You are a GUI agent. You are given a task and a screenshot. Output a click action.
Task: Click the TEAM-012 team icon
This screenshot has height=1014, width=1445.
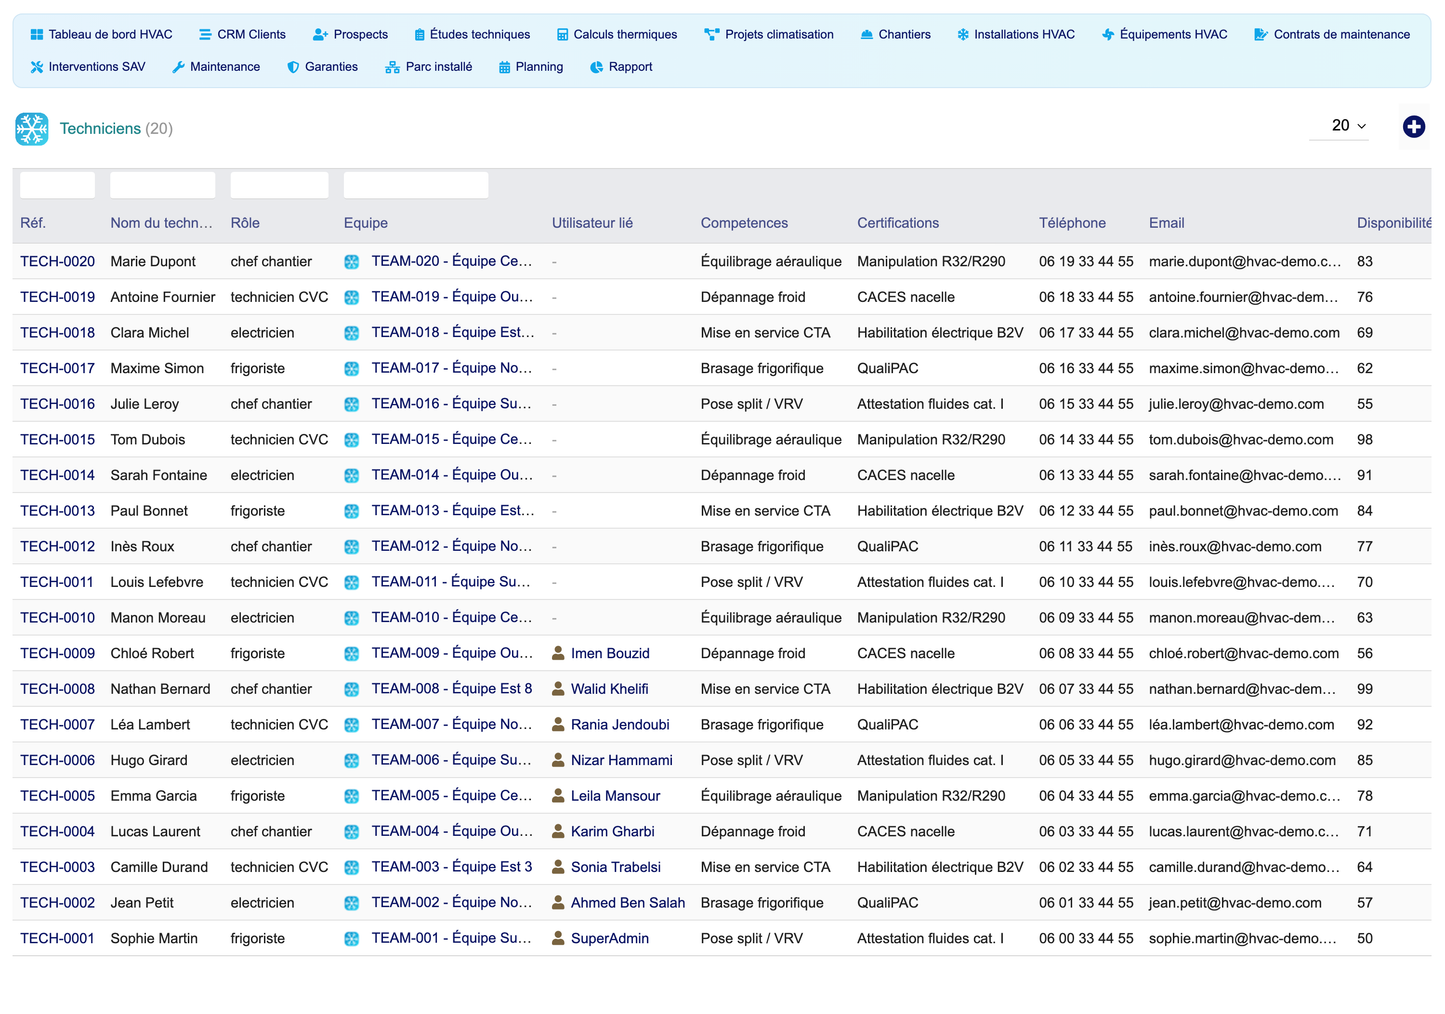(352, 547)
